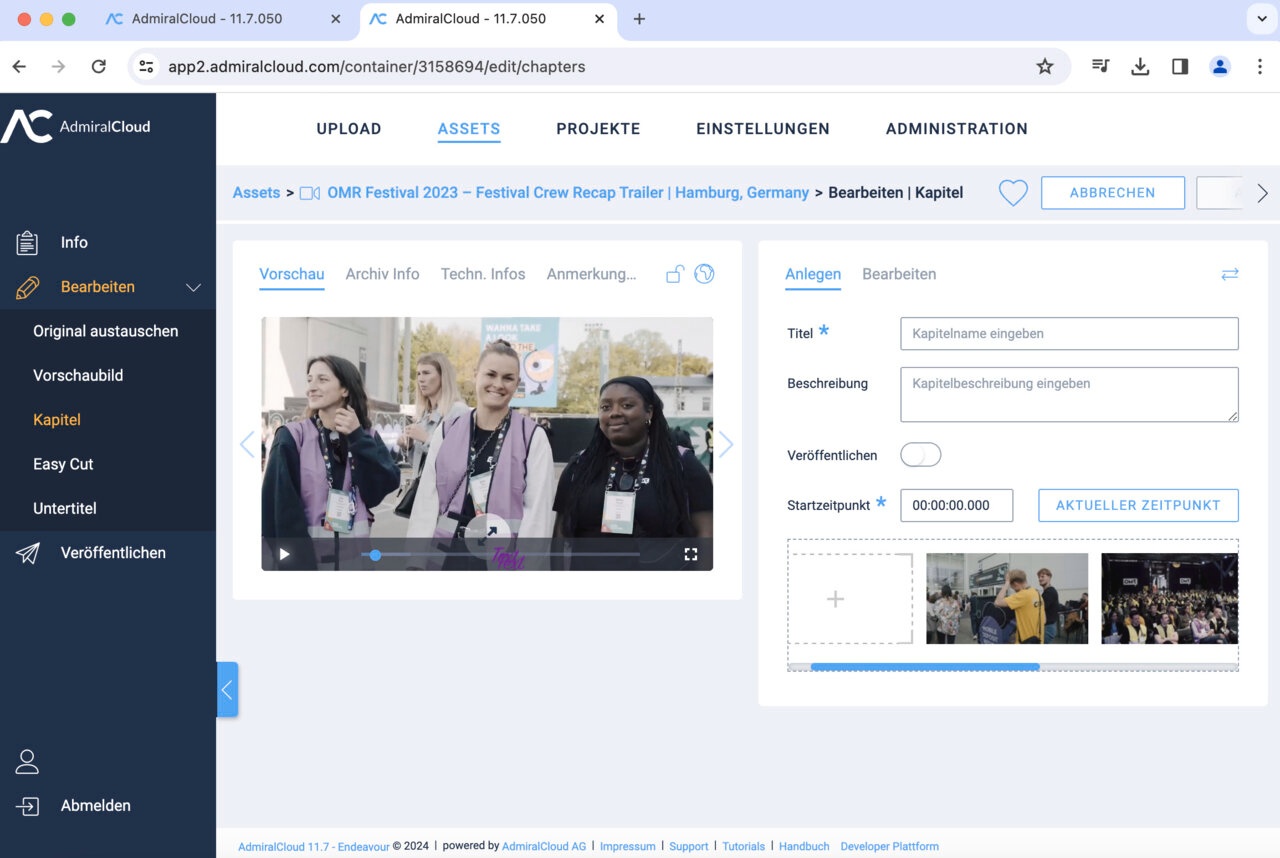Enable the Veröffentlichen switch
1280x858 pixels.
(x=920, y=454)
